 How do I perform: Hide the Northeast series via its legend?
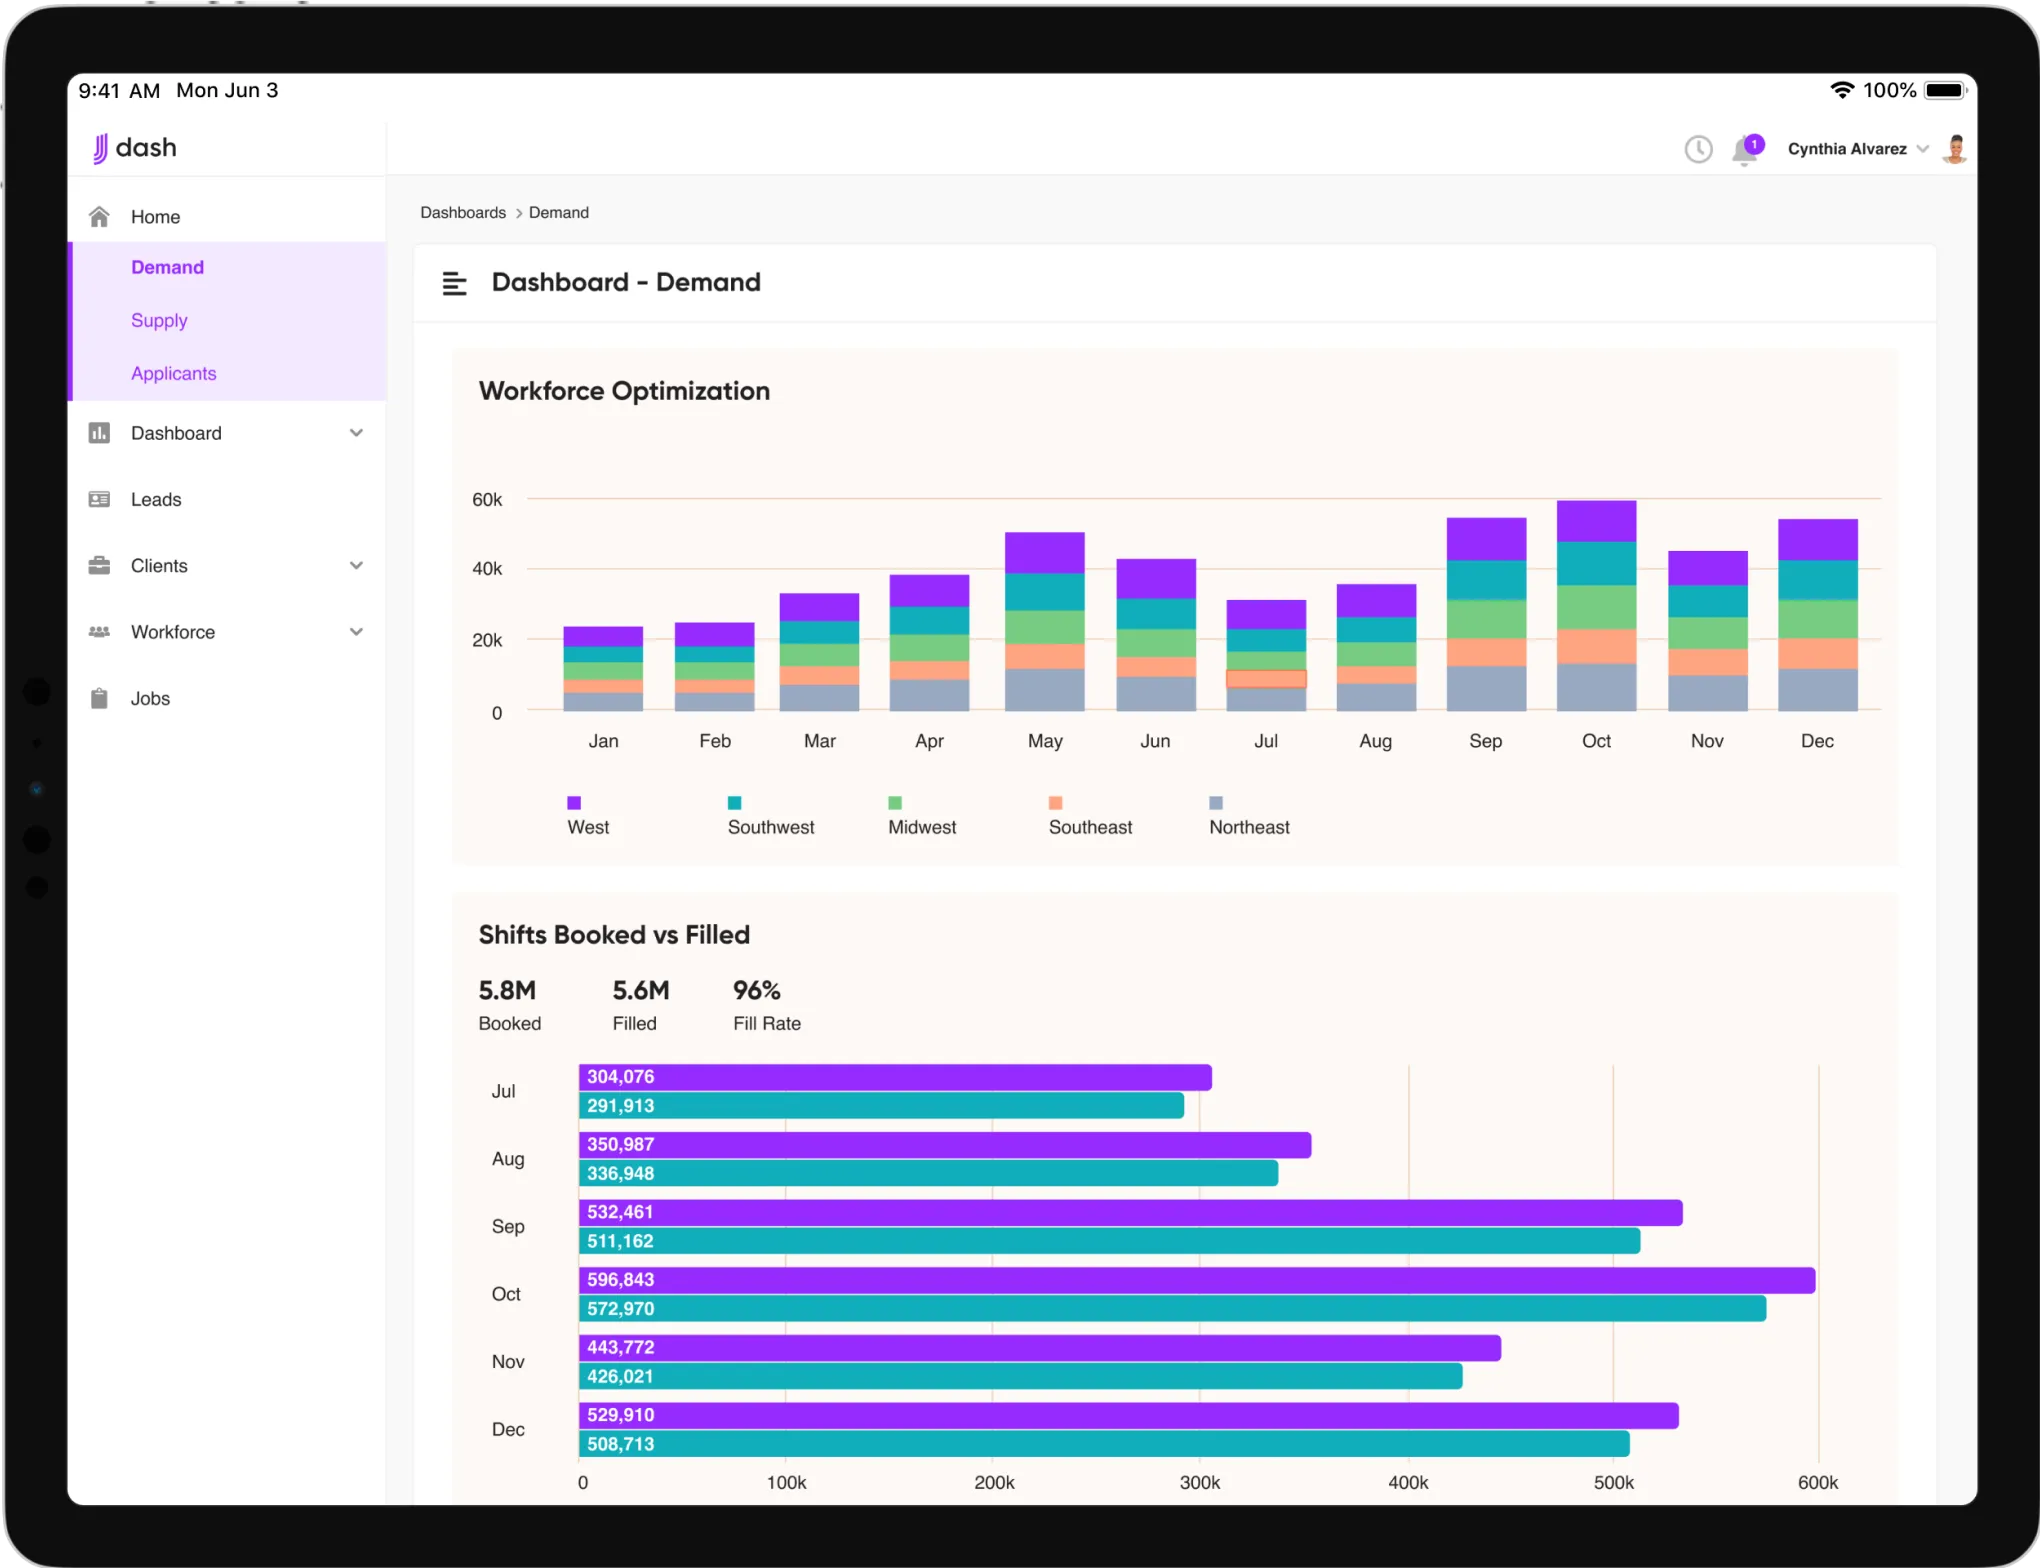point(1214,802)
